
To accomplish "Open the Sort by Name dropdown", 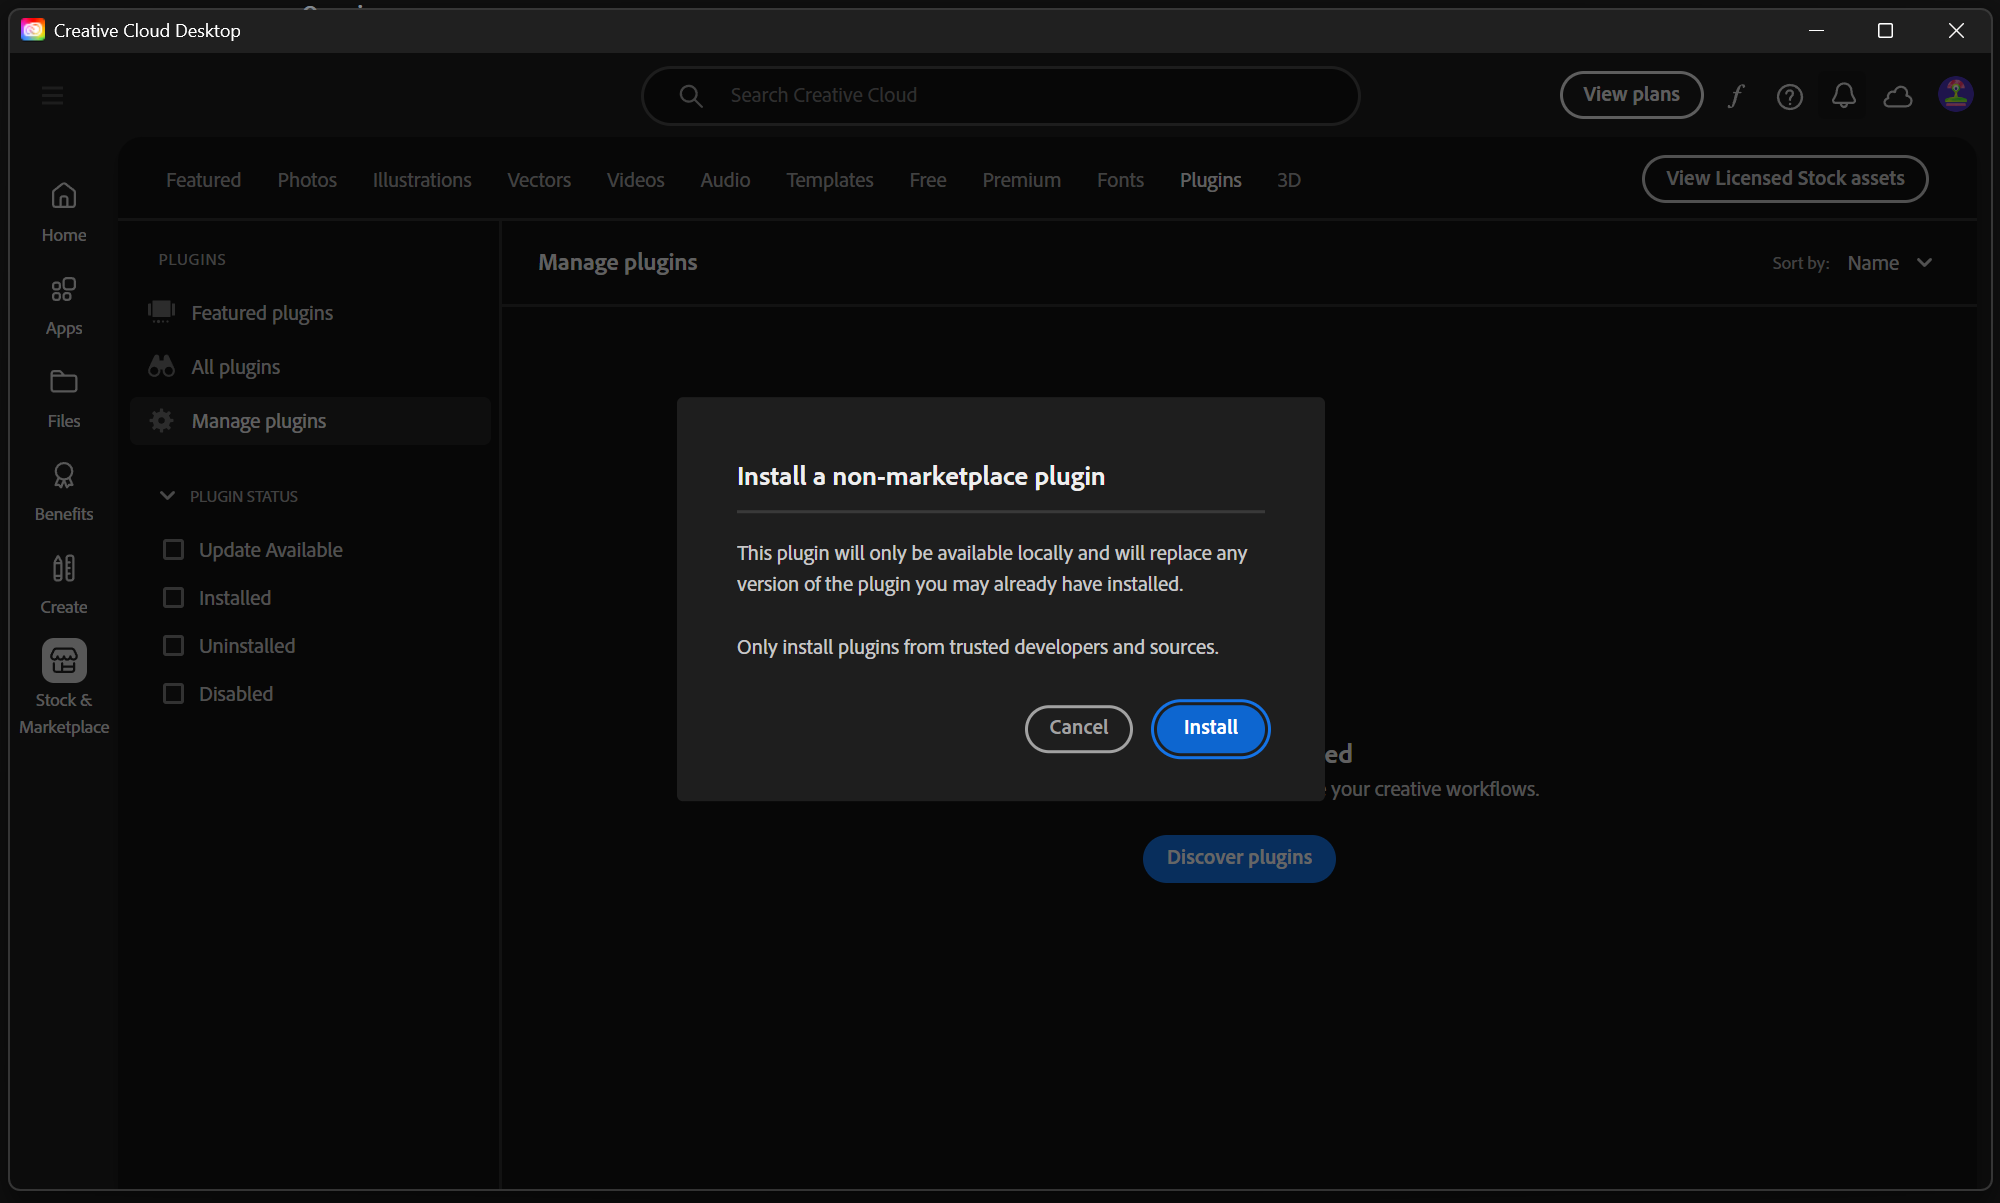I will [1890, 263].
